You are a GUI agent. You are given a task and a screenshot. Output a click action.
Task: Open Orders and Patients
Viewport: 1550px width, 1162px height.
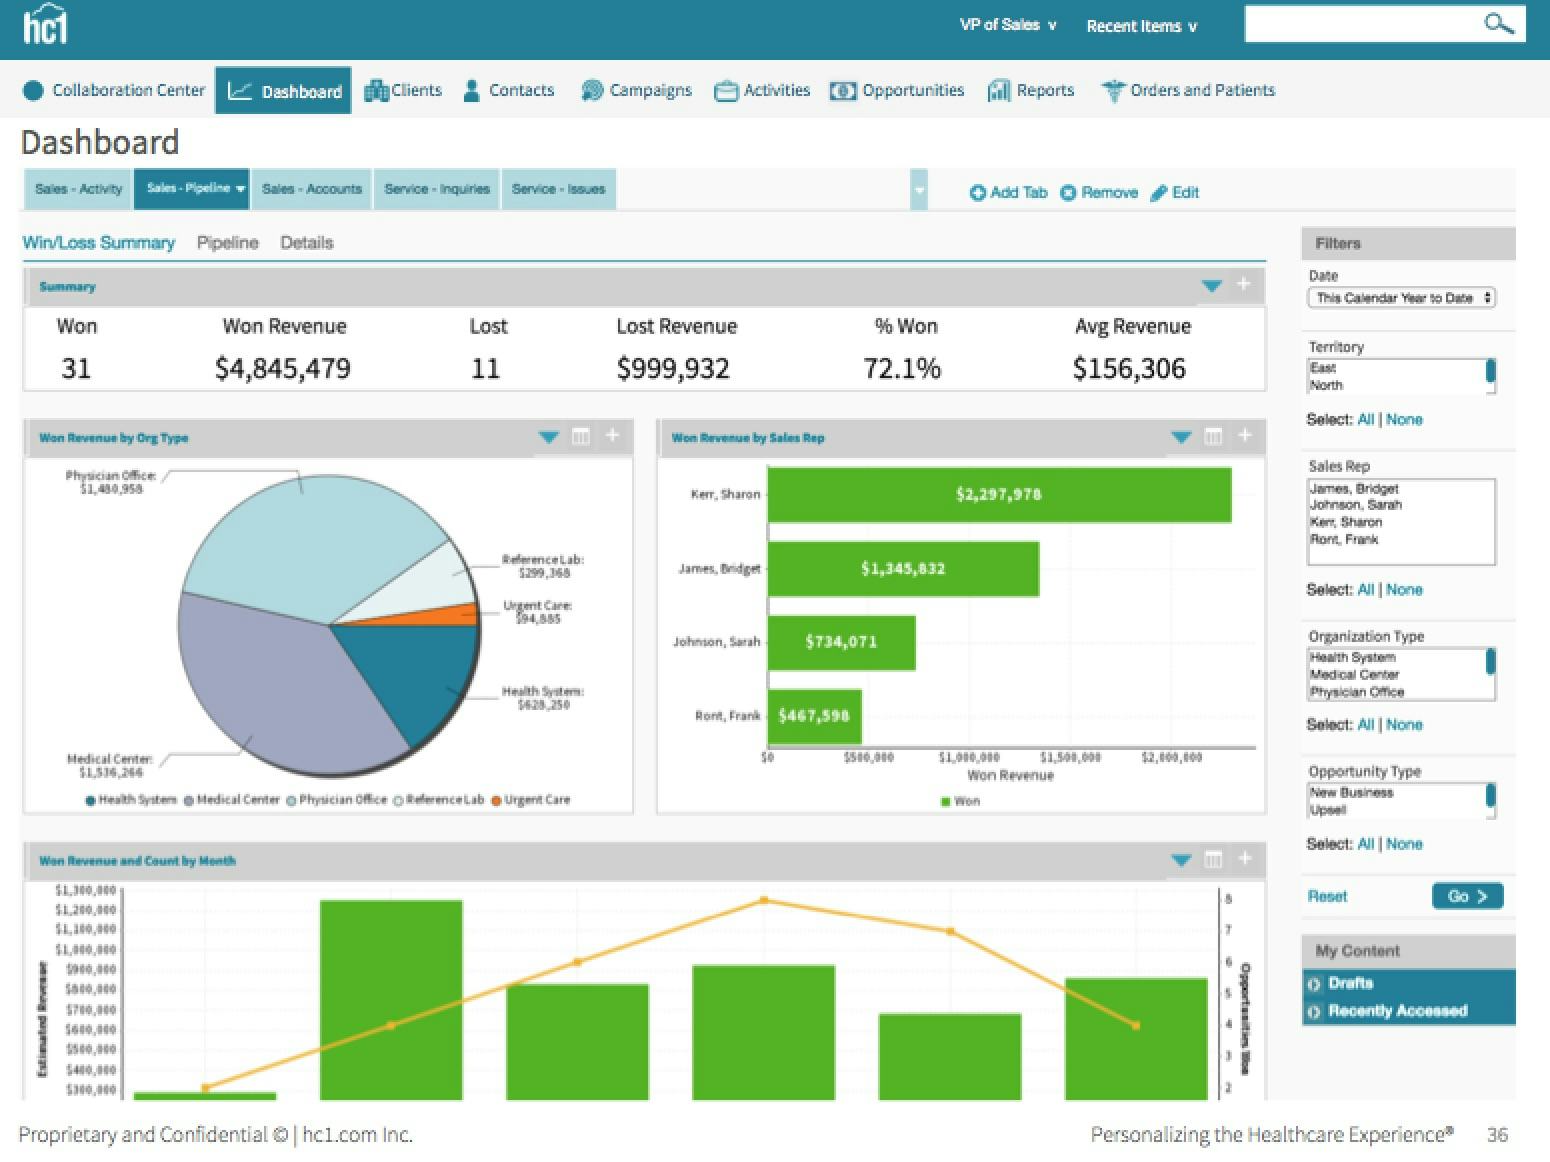pyautogui.click(x=1200, y=90)
